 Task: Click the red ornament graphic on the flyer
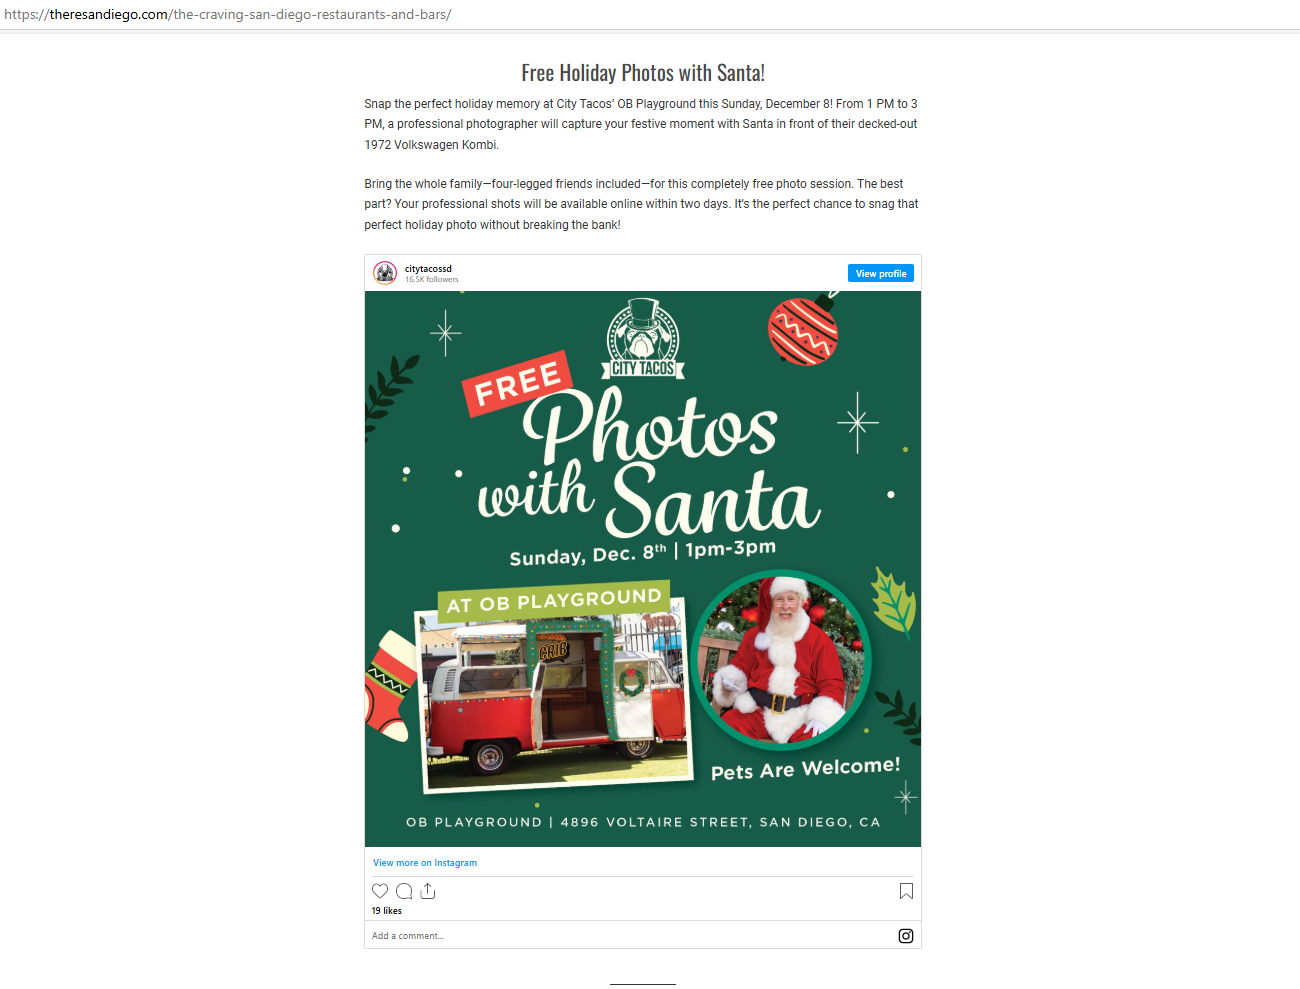coord(804,329)
